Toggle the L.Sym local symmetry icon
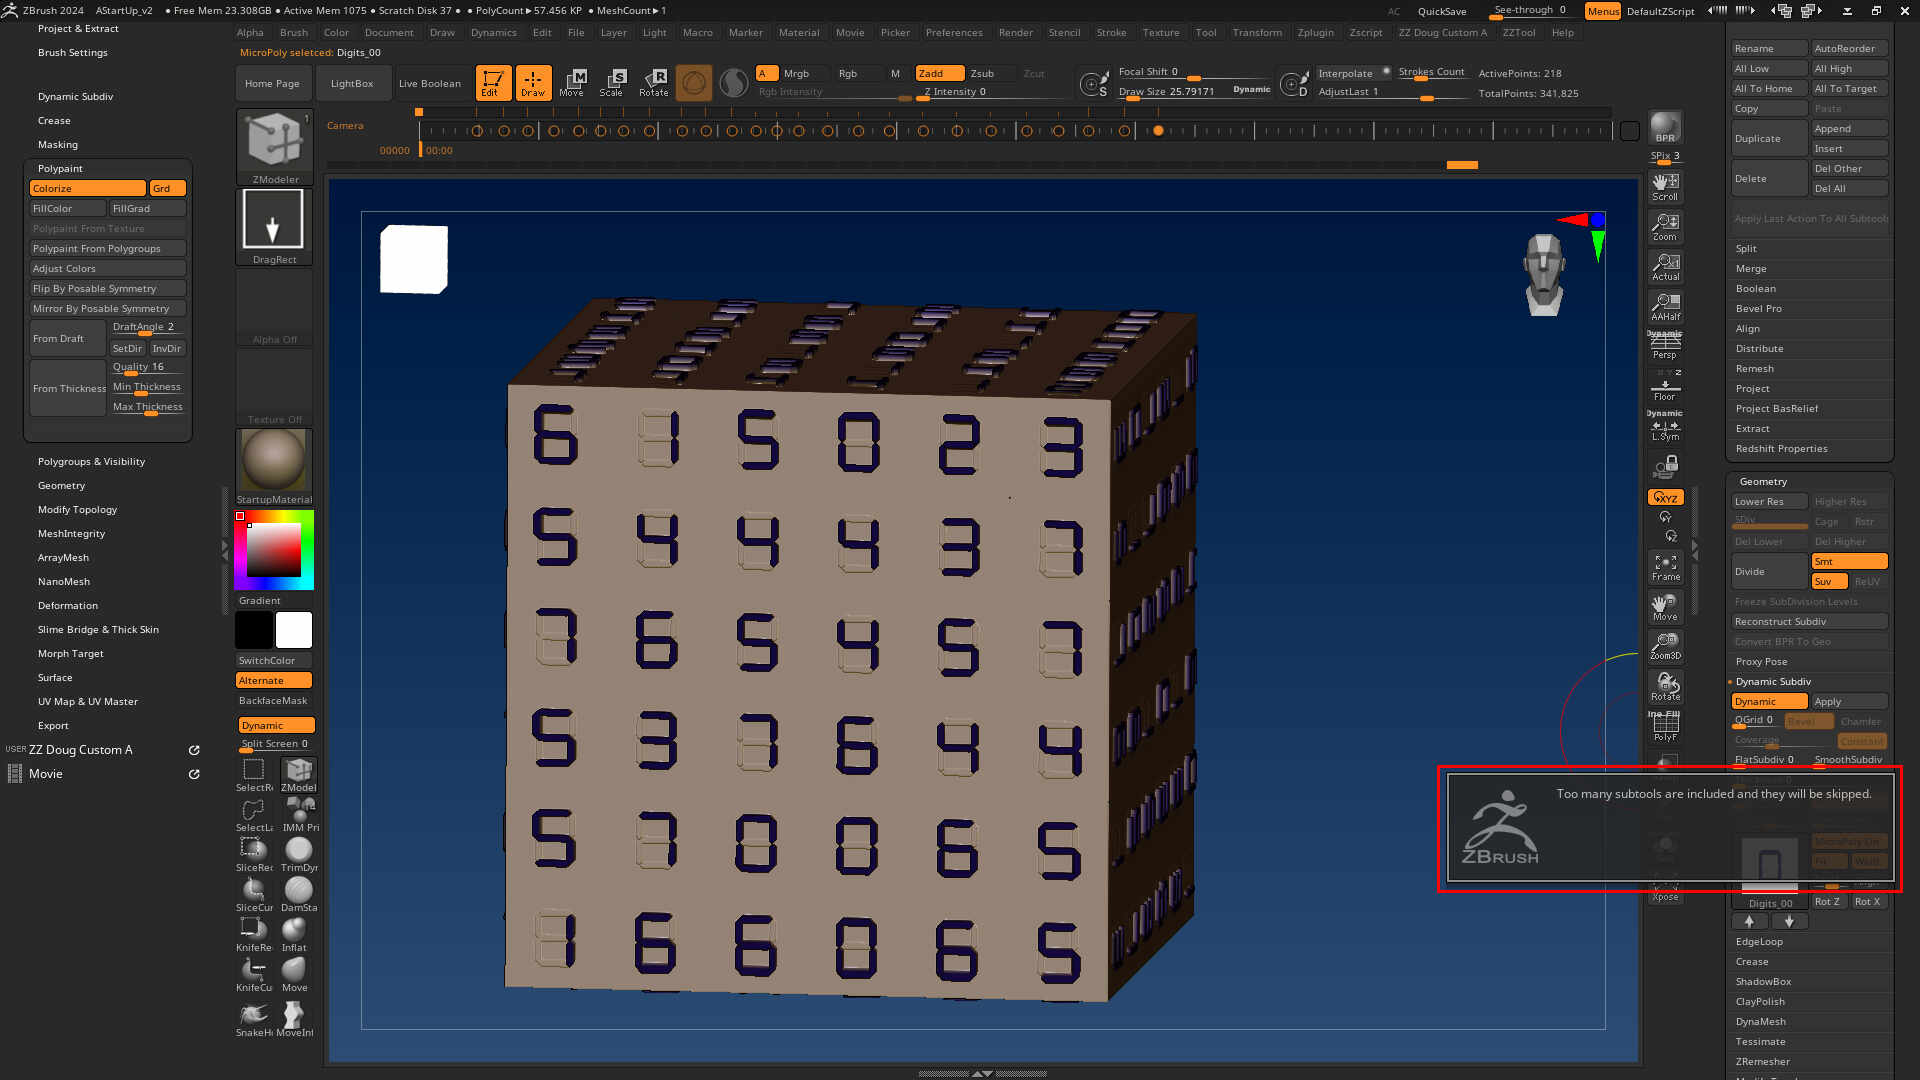 pos(1665,427)
